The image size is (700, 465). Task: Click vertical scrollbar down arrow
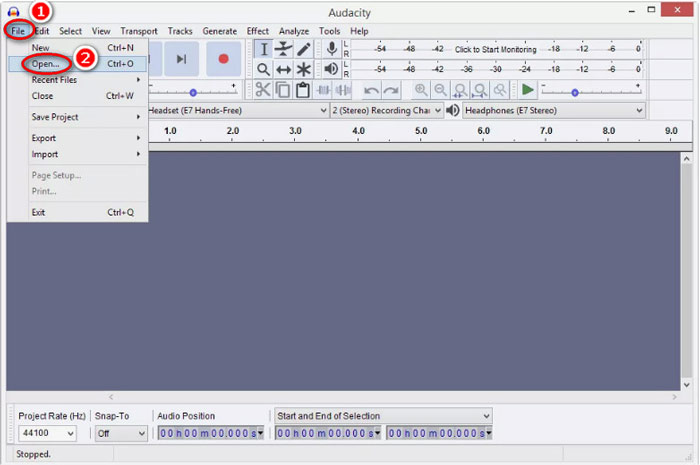(x=687, y=385)
